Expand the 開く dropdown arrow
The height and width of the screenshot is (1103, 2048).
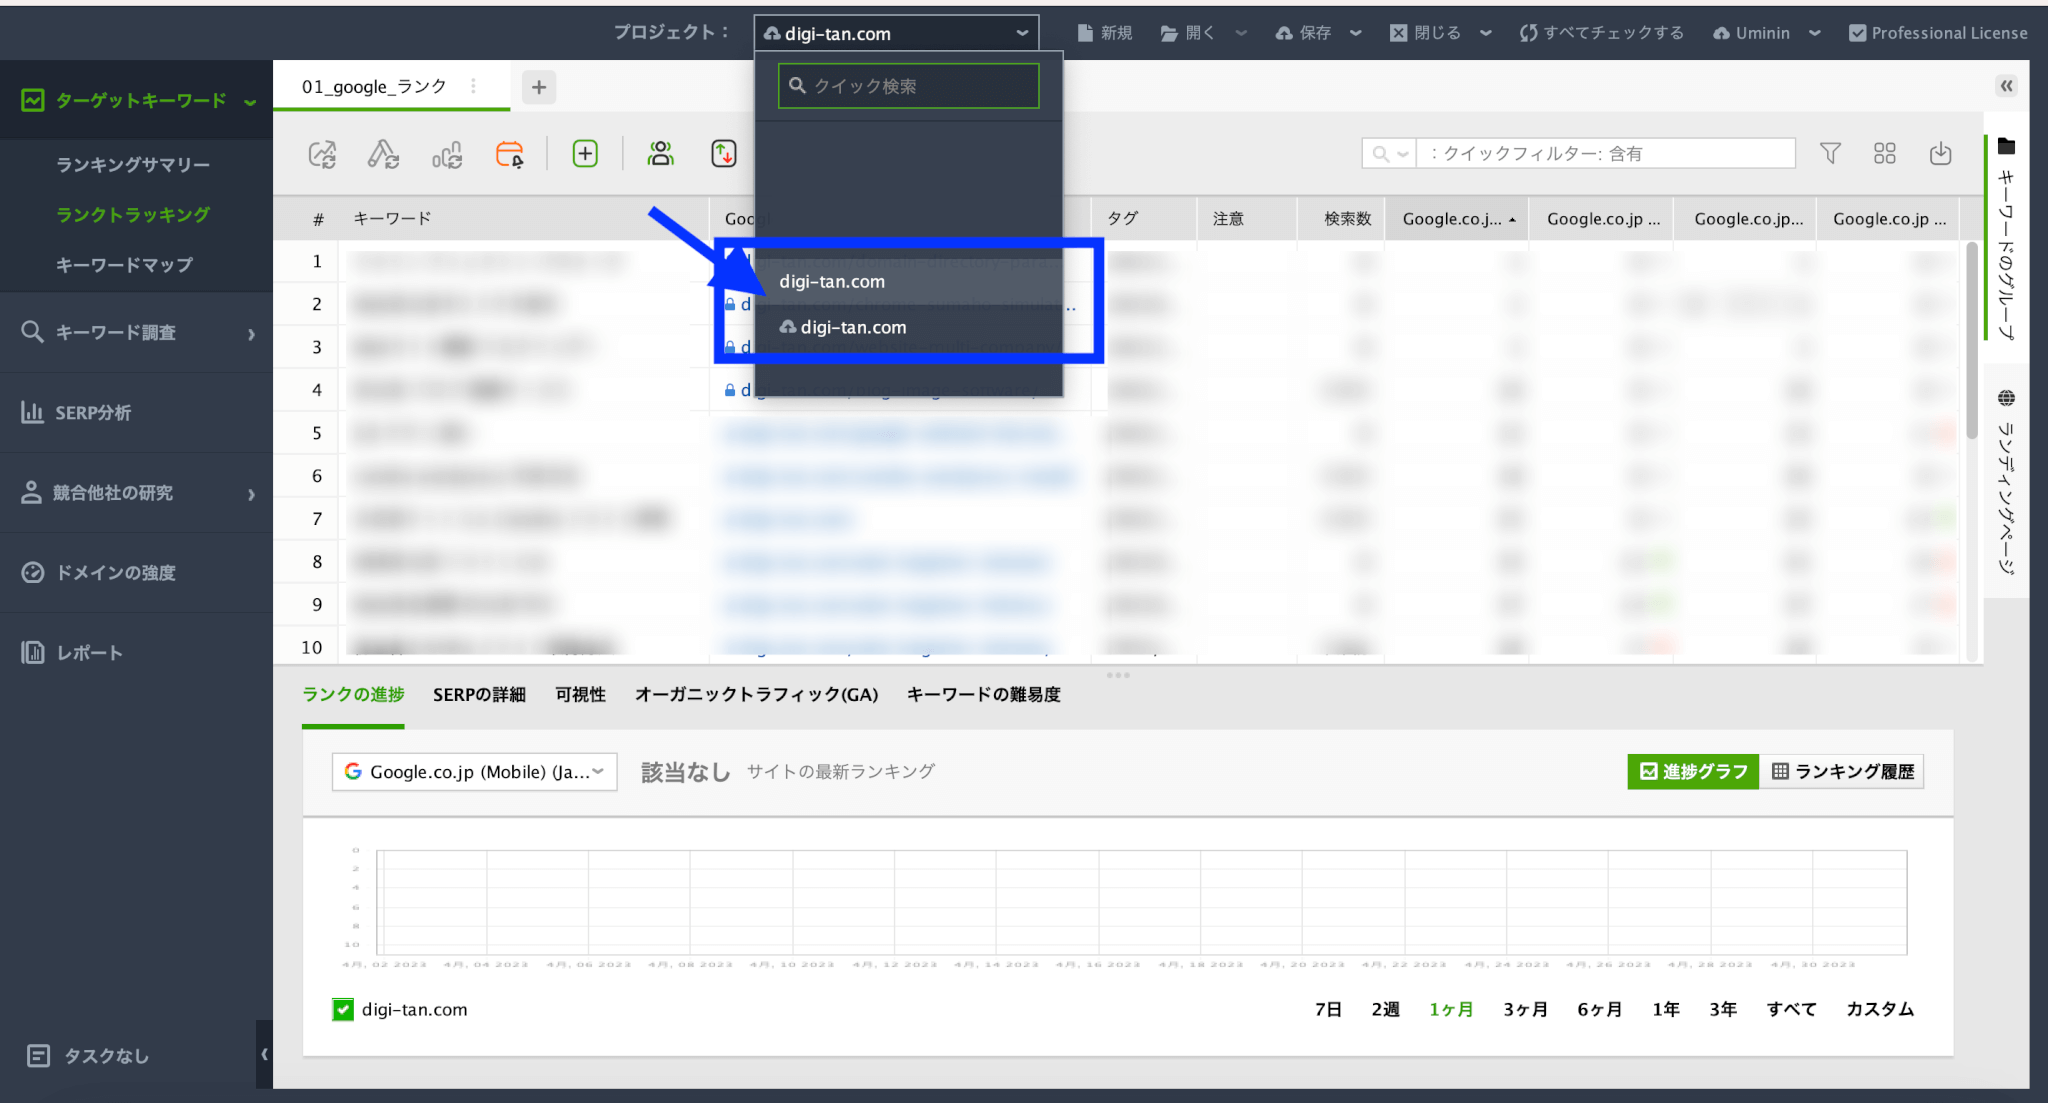click(1241, 33)
